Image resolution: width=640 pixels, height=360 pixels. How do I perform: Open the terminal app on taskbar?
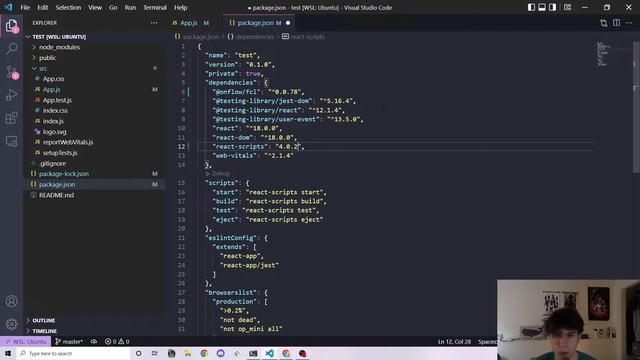pos(253,353)
